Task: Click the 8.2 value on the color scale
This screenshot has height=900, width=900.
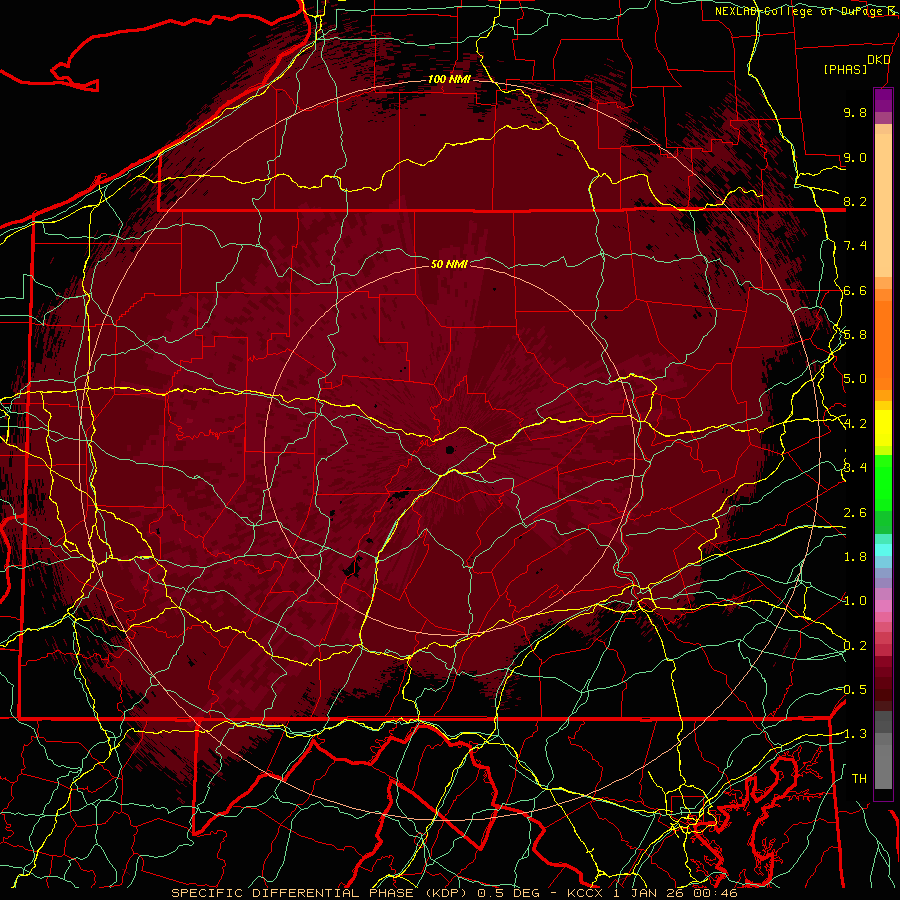Action: tap(855, 201)
